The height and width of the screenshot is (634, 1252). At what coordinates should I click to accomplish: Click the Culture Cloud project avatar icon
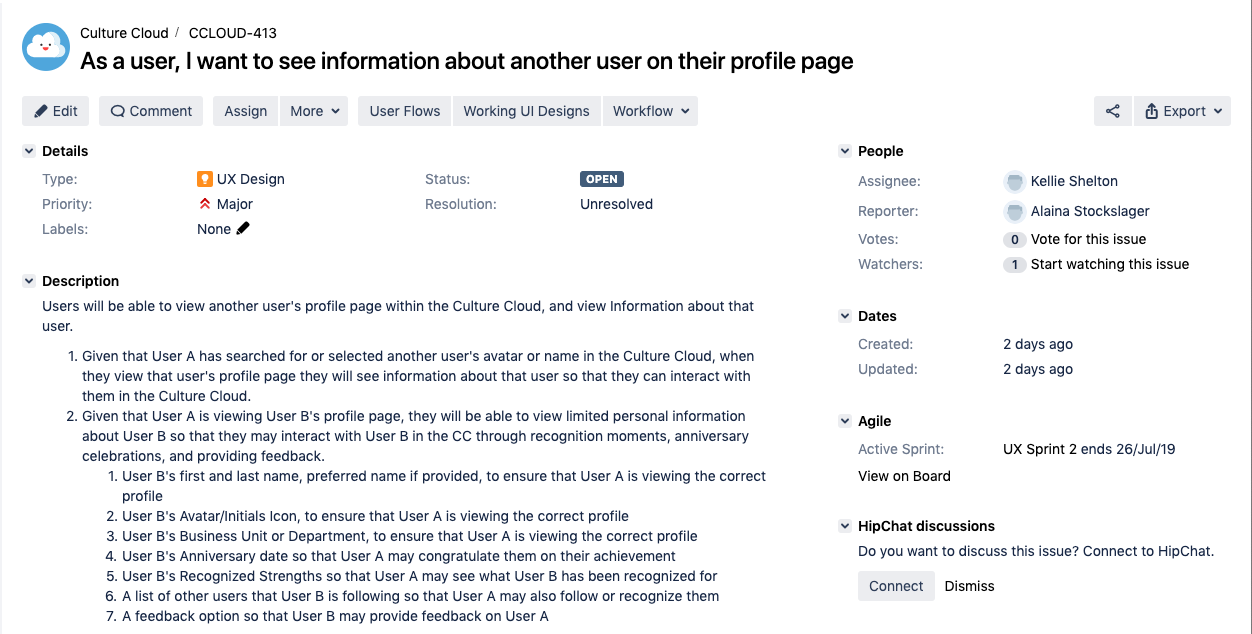(46, 47)
